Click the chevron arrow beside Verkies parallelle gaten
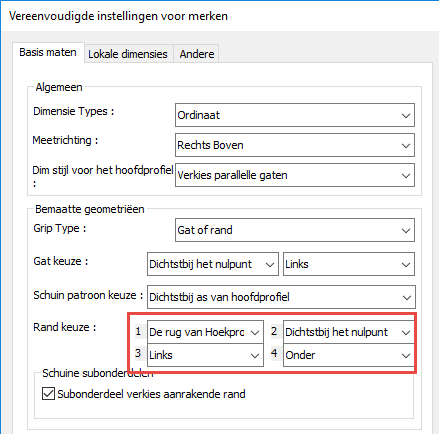Screen dimensions: 439x434 click(406, 176)
